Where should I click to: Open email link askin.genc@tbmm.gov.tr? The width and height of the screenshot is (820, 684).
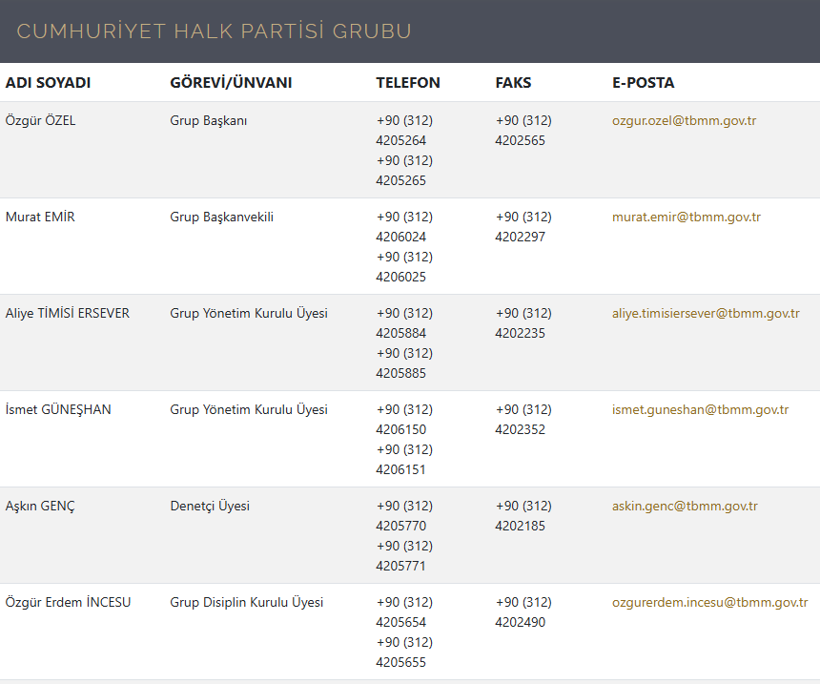[685, 506]
